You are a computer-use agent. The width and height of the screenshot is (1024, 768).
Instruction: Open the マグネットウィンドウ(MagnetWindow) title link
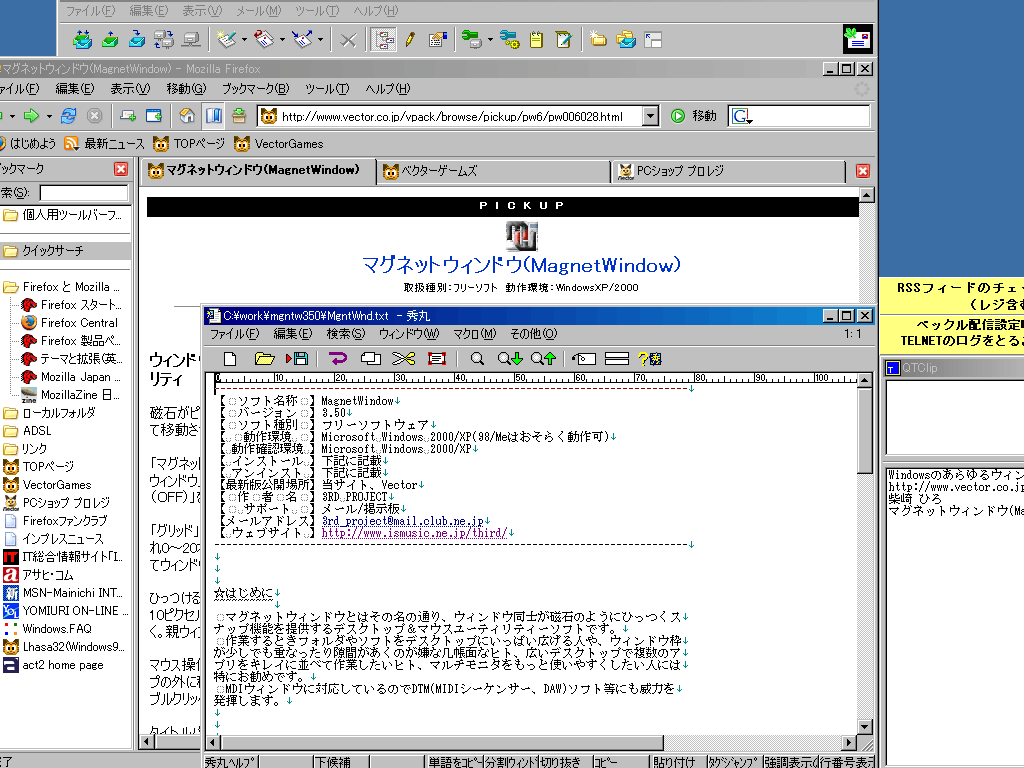(x=521, y=265)
